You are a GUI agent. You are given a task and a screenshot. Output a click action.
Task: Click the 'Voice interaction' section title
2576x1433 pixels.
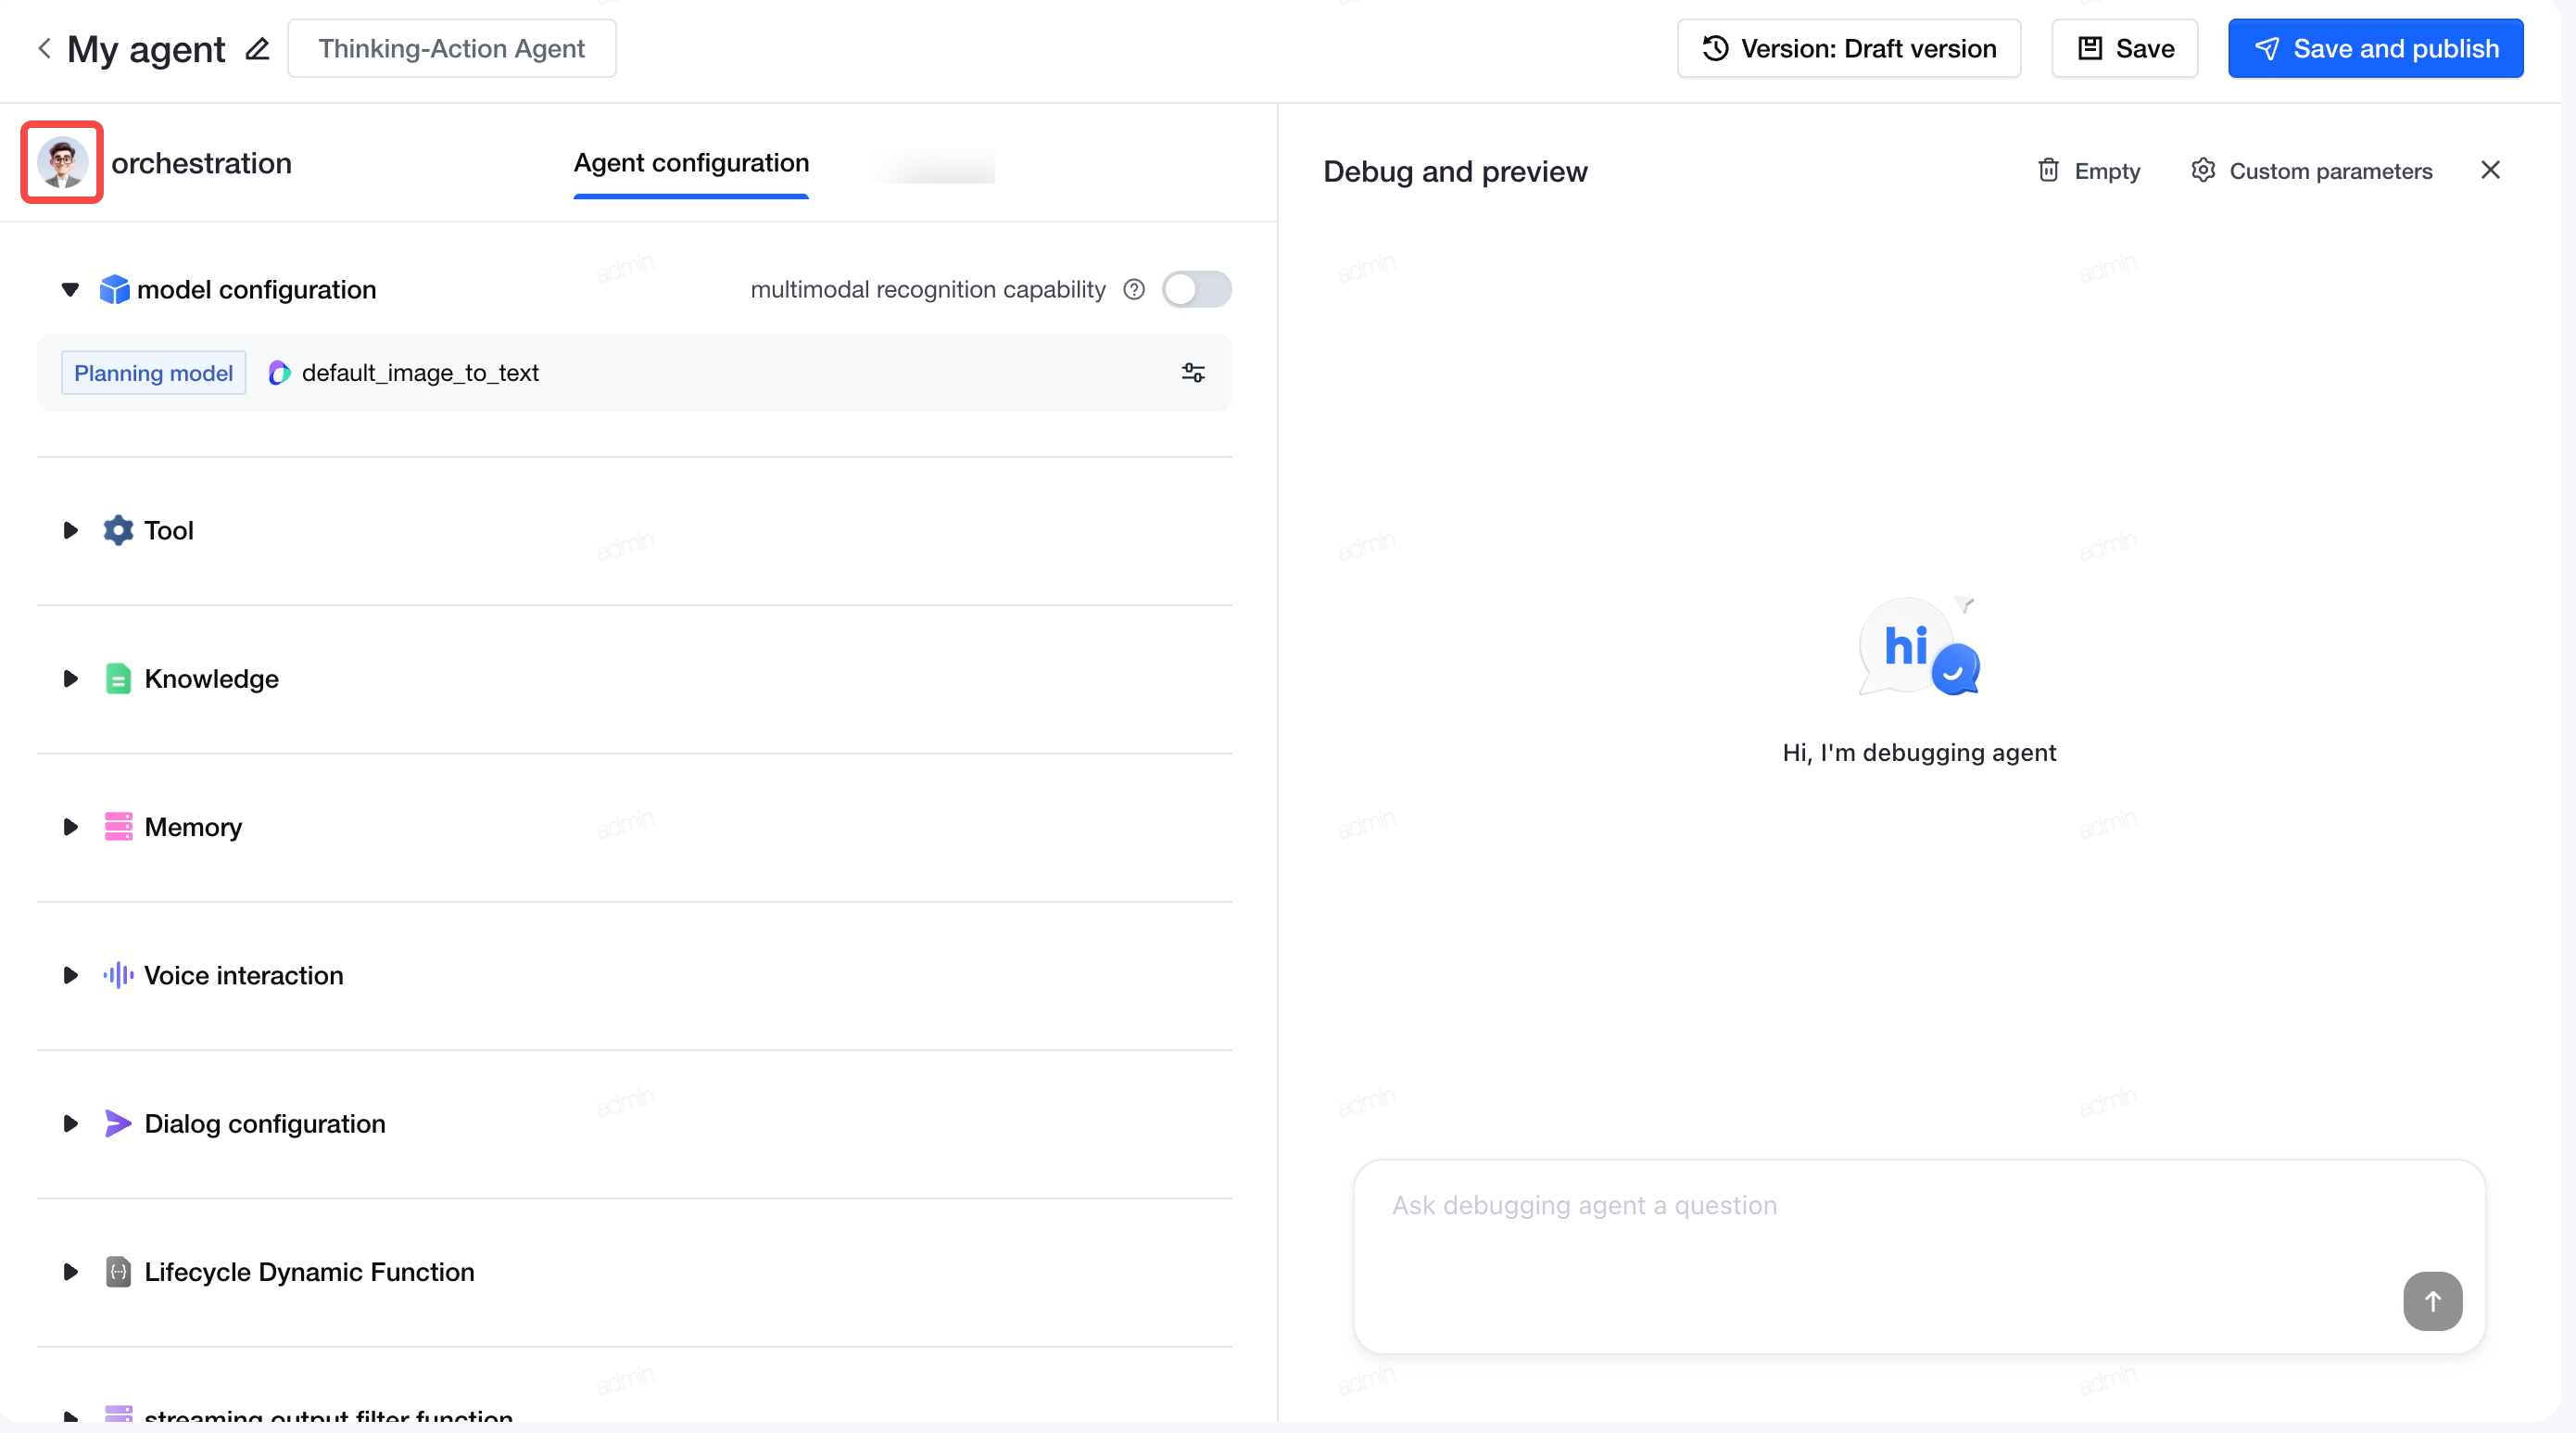coord(243,975)
